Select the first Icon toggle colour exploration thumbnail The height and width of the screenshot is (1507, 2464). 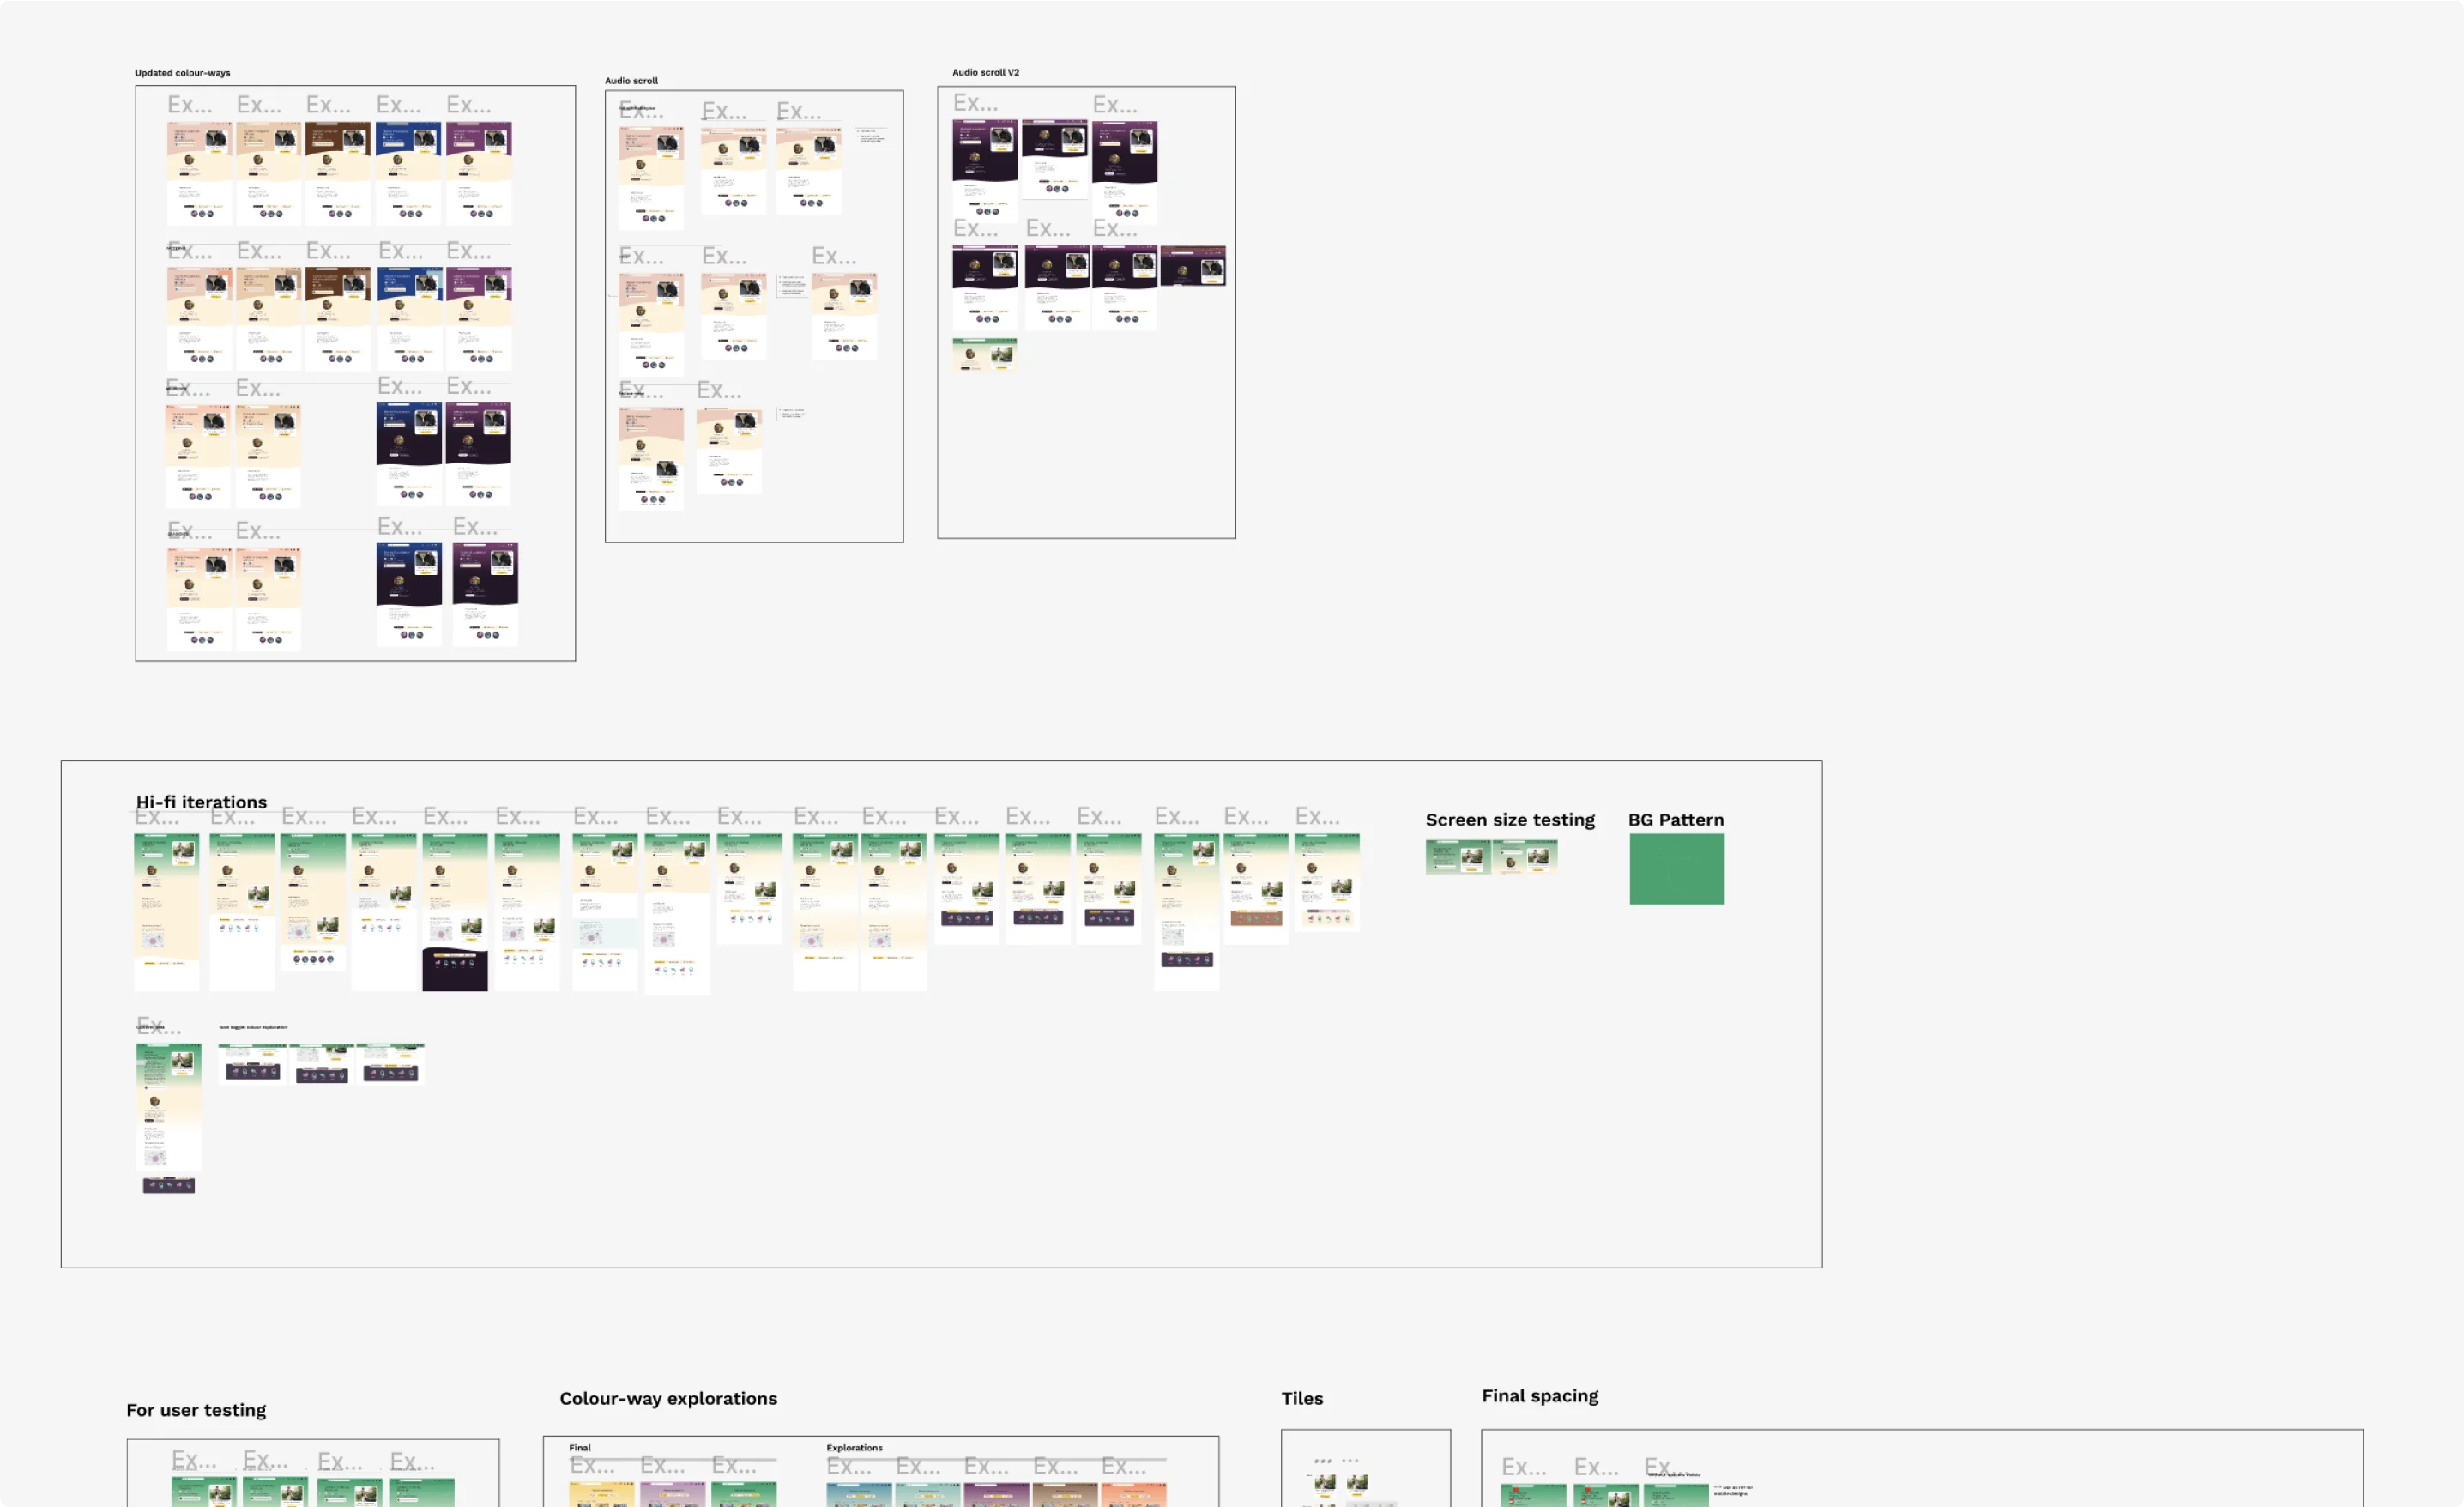coord(252,1064)
